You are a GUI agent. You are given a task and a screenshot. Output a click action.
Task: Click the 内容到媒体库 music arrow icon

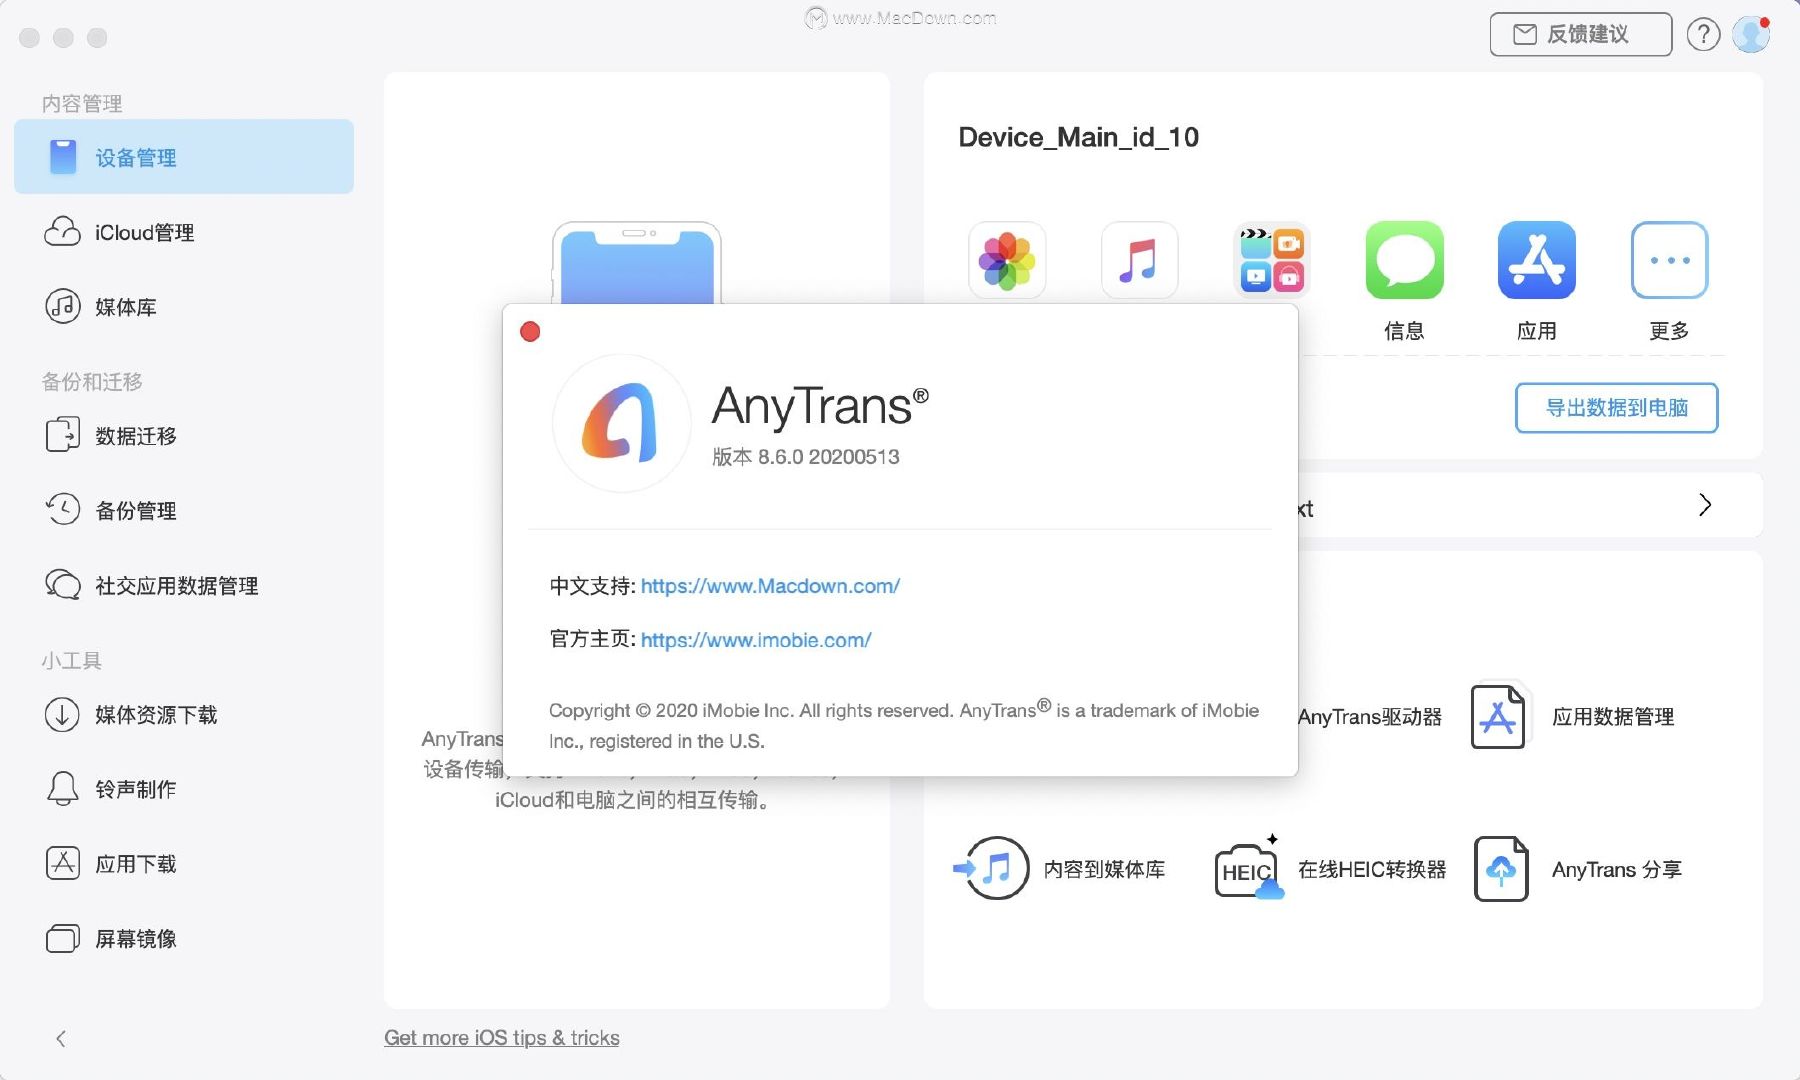pos(991,868)
